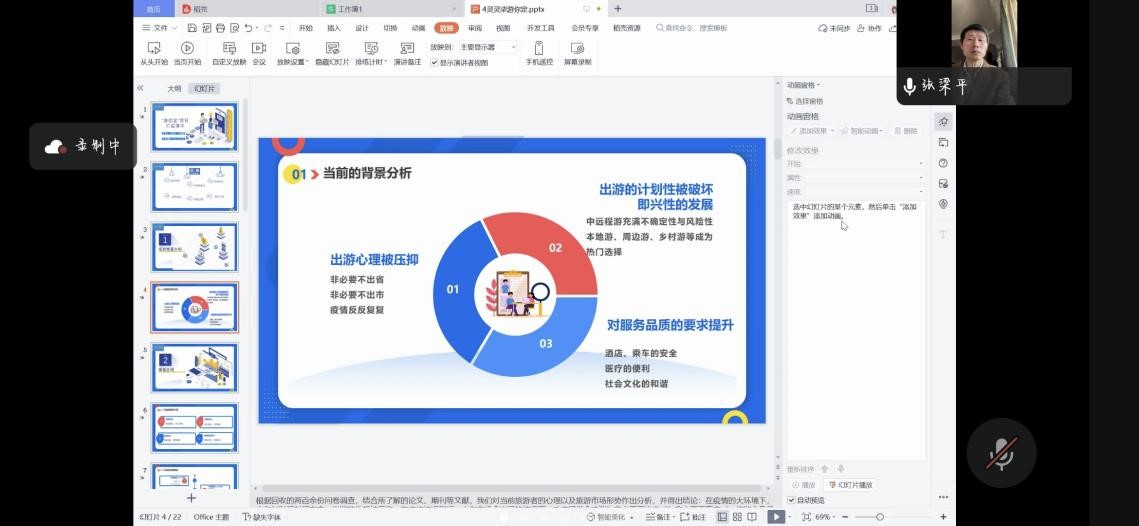Click 从头开始 to start slideshow from beginning
The height and width of the screenshot is (526, 1139).
(x=154, y=53)
